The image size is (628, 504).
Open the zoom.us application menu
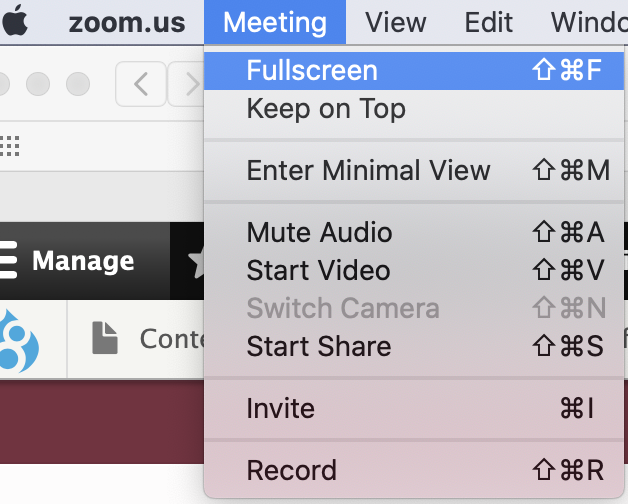point(127,22)
